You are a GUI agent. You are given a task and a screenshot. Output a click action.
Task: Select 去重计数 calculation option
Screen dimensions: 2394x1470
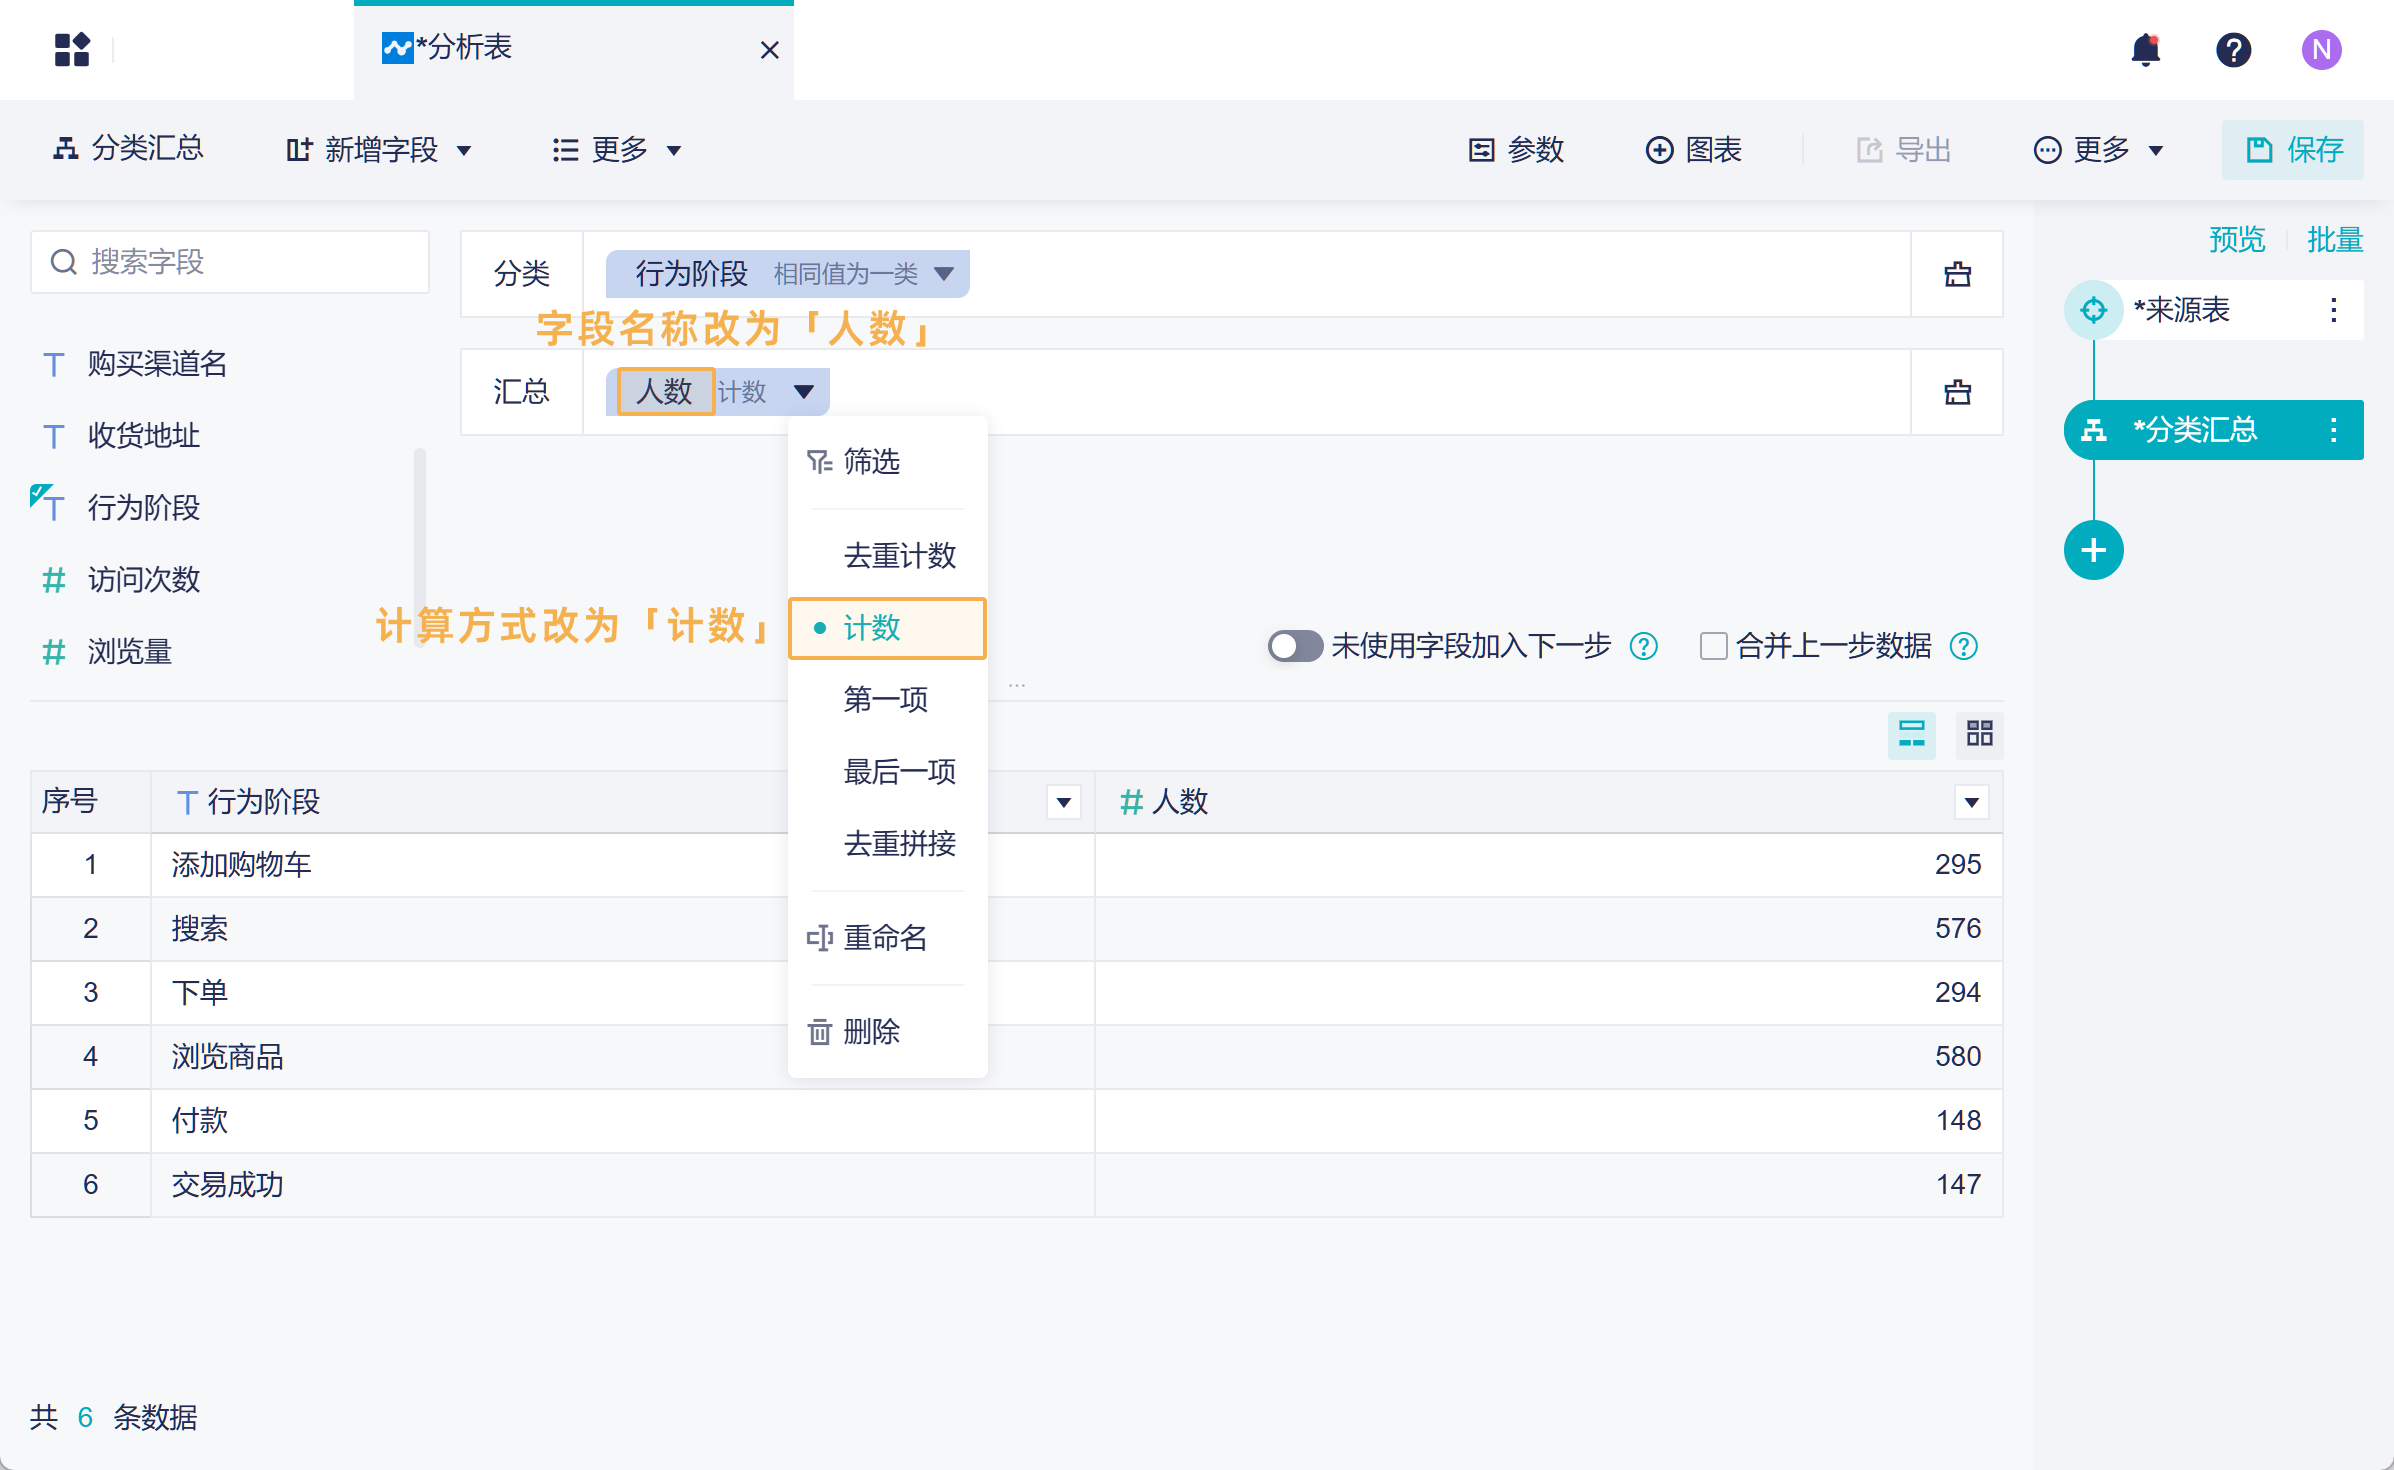click(x=899, y=556)
